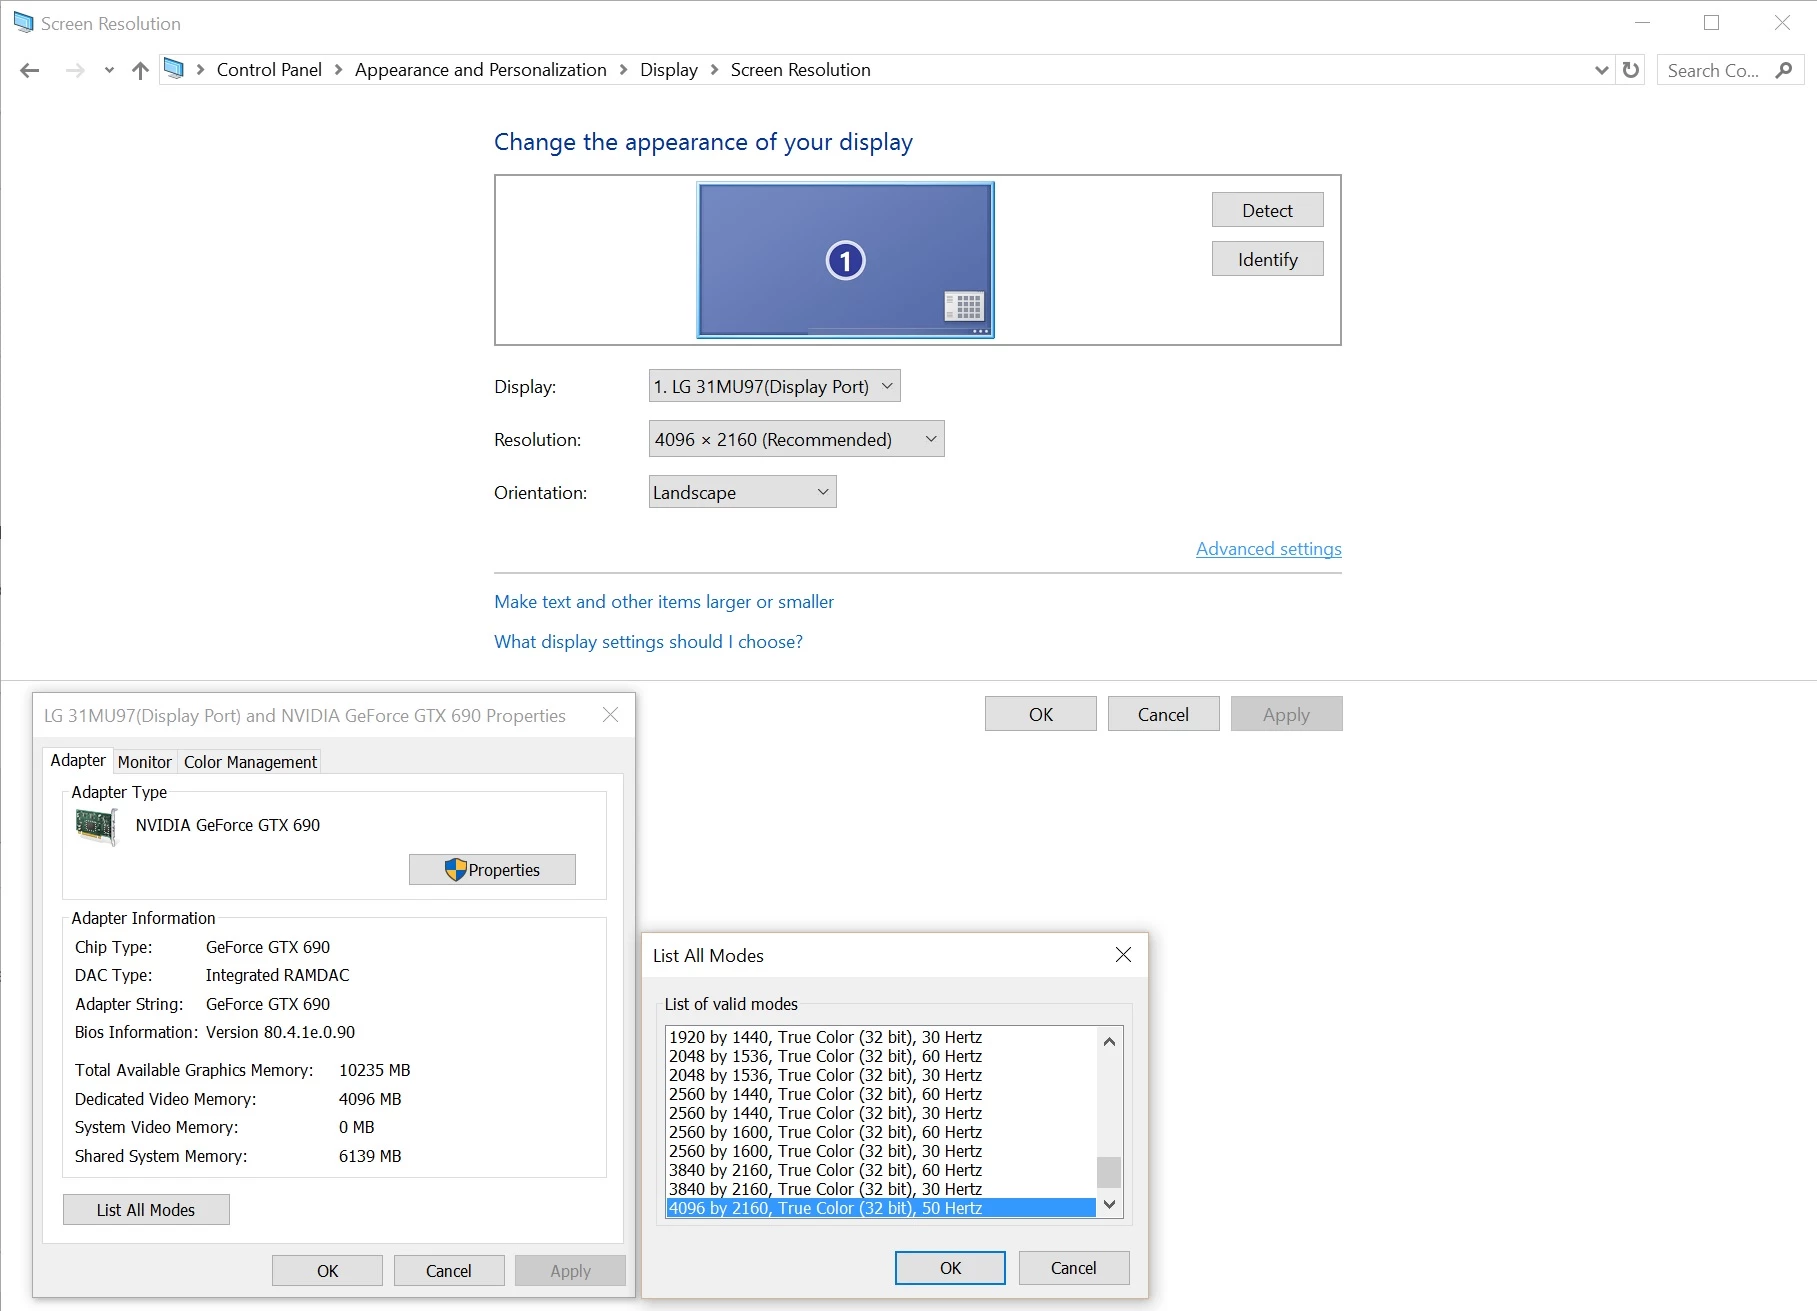Viewport: 1817px width, 1311px height.
Task: Click the Identify button
Action: (x=1267, y=259)
